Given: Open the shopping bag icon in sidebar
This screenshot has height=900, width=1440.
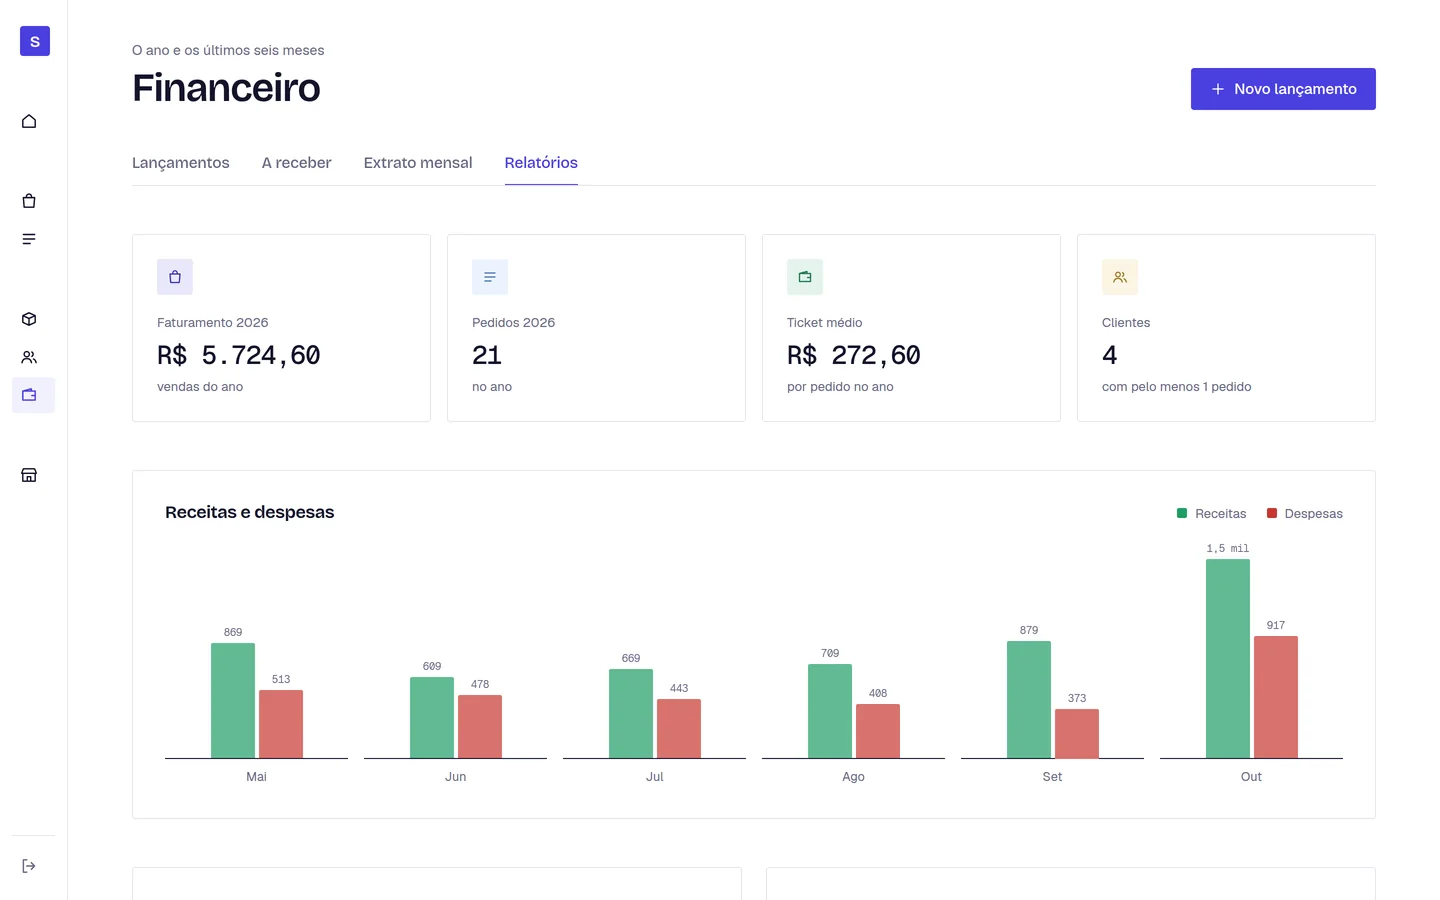Looking at the screenshot, I should [x=29, y=201].
